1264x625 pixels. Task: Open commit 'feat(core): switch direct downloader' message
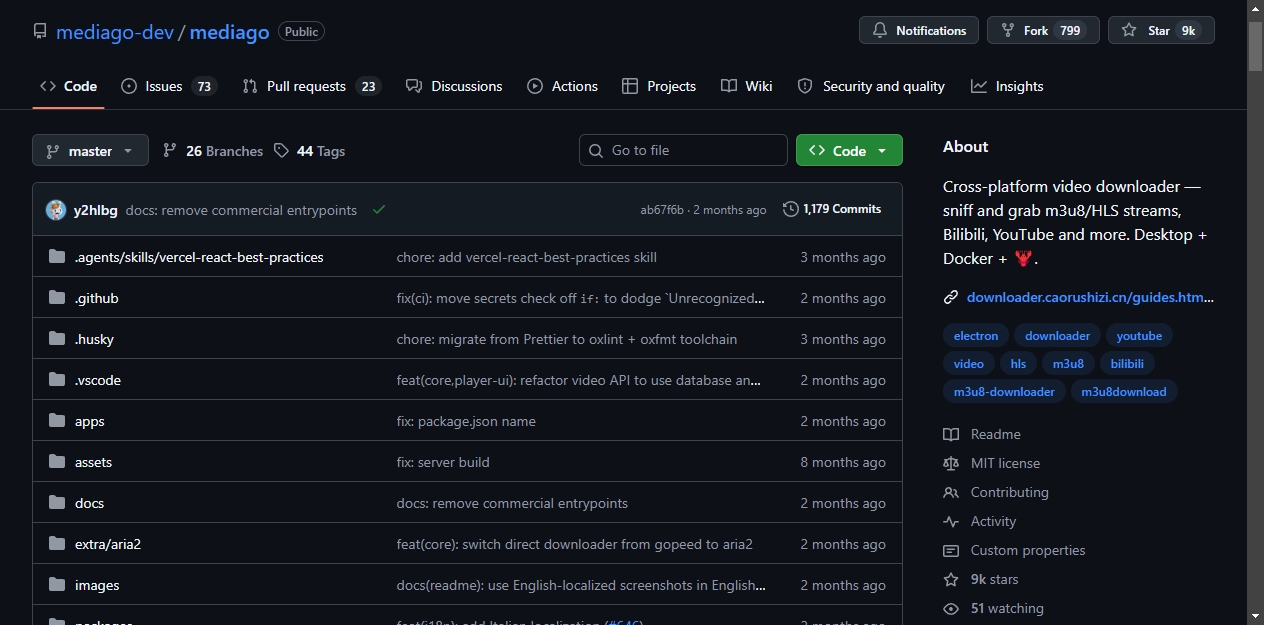pos(575,544)
